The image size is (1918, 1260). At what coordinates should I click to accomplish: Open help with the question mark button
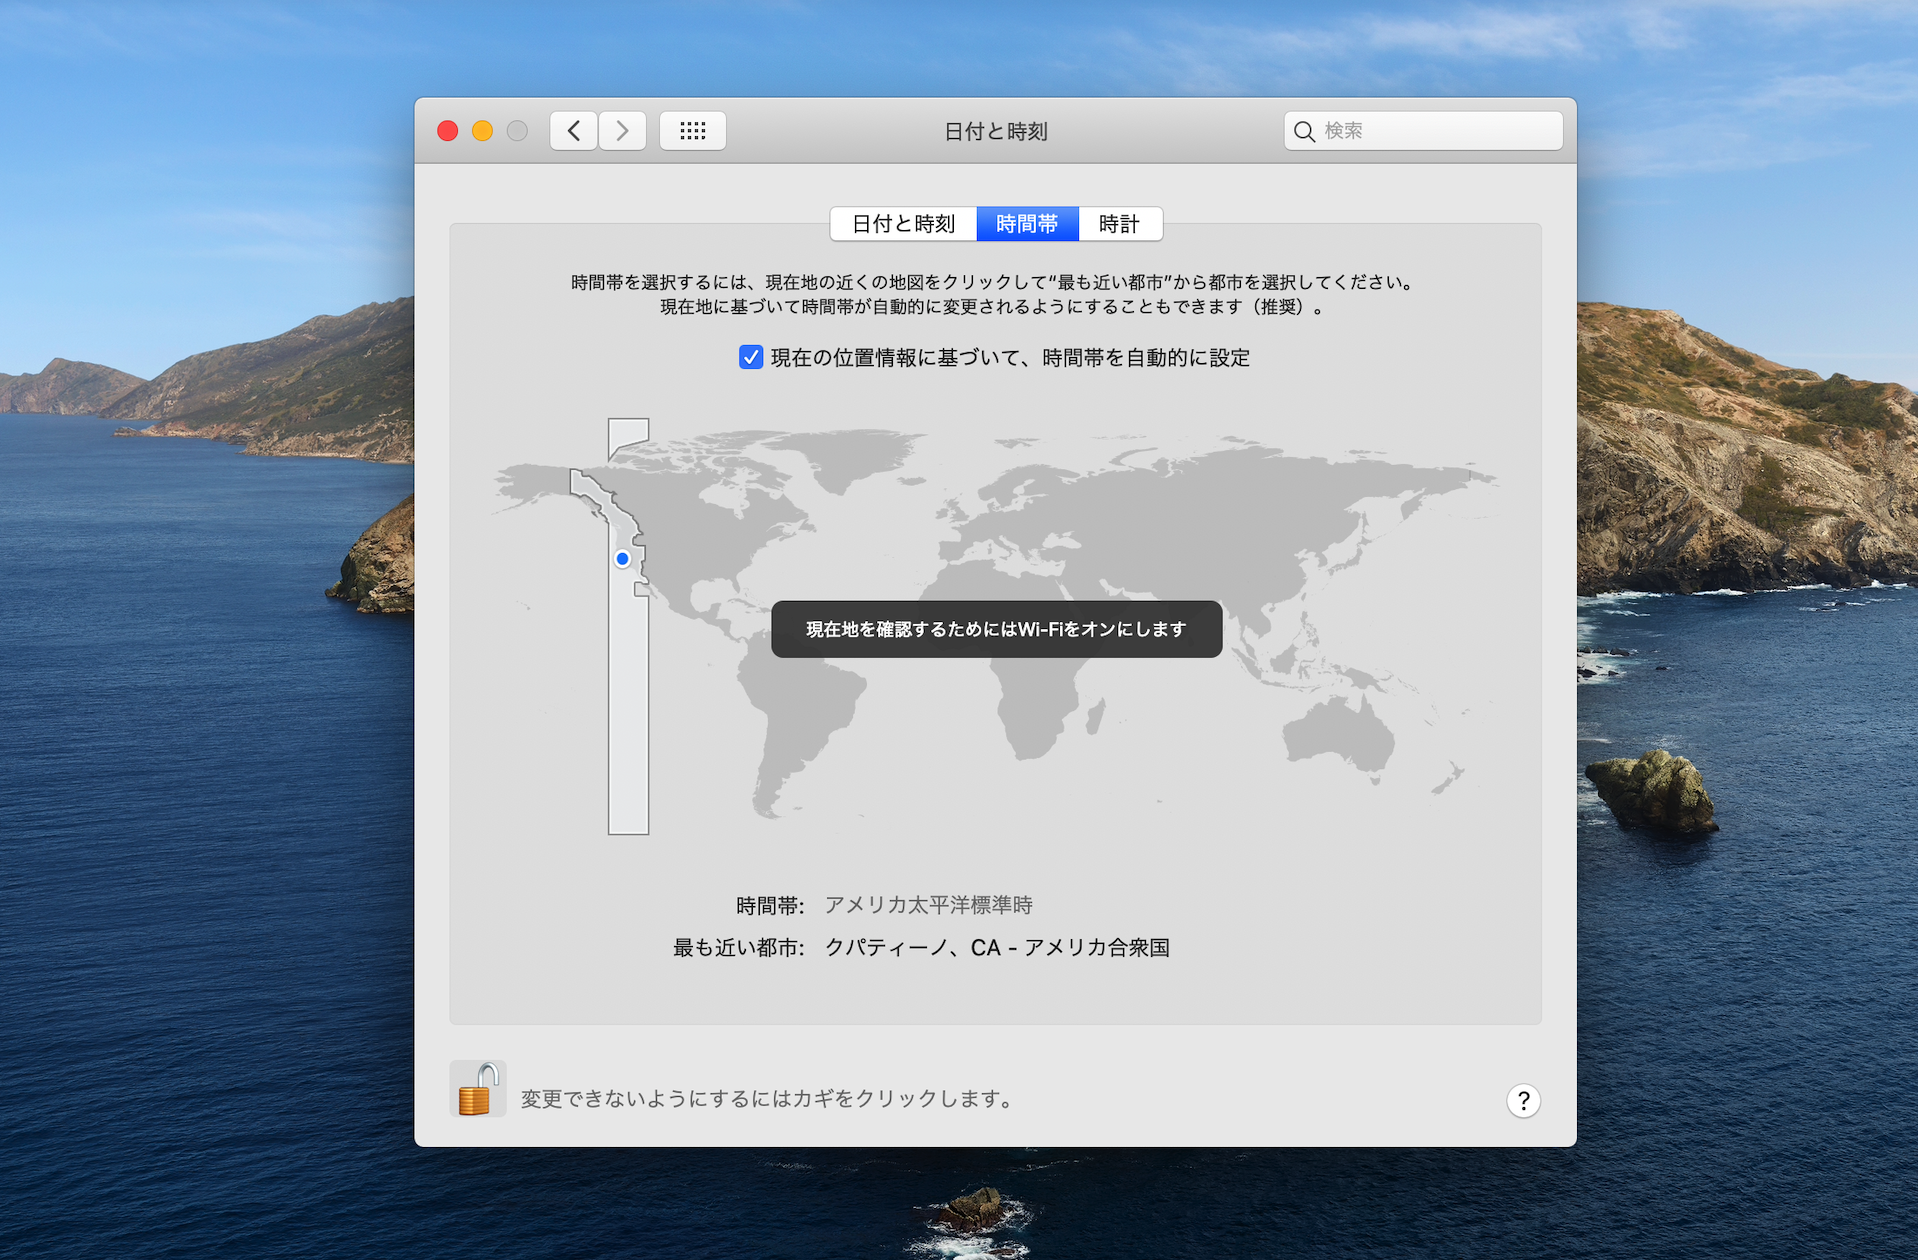[1522, 1100]
